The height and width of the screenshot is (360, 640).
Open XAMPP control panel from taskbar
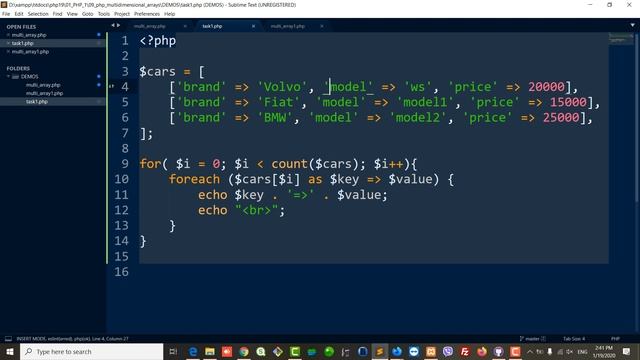pos(431,351)
